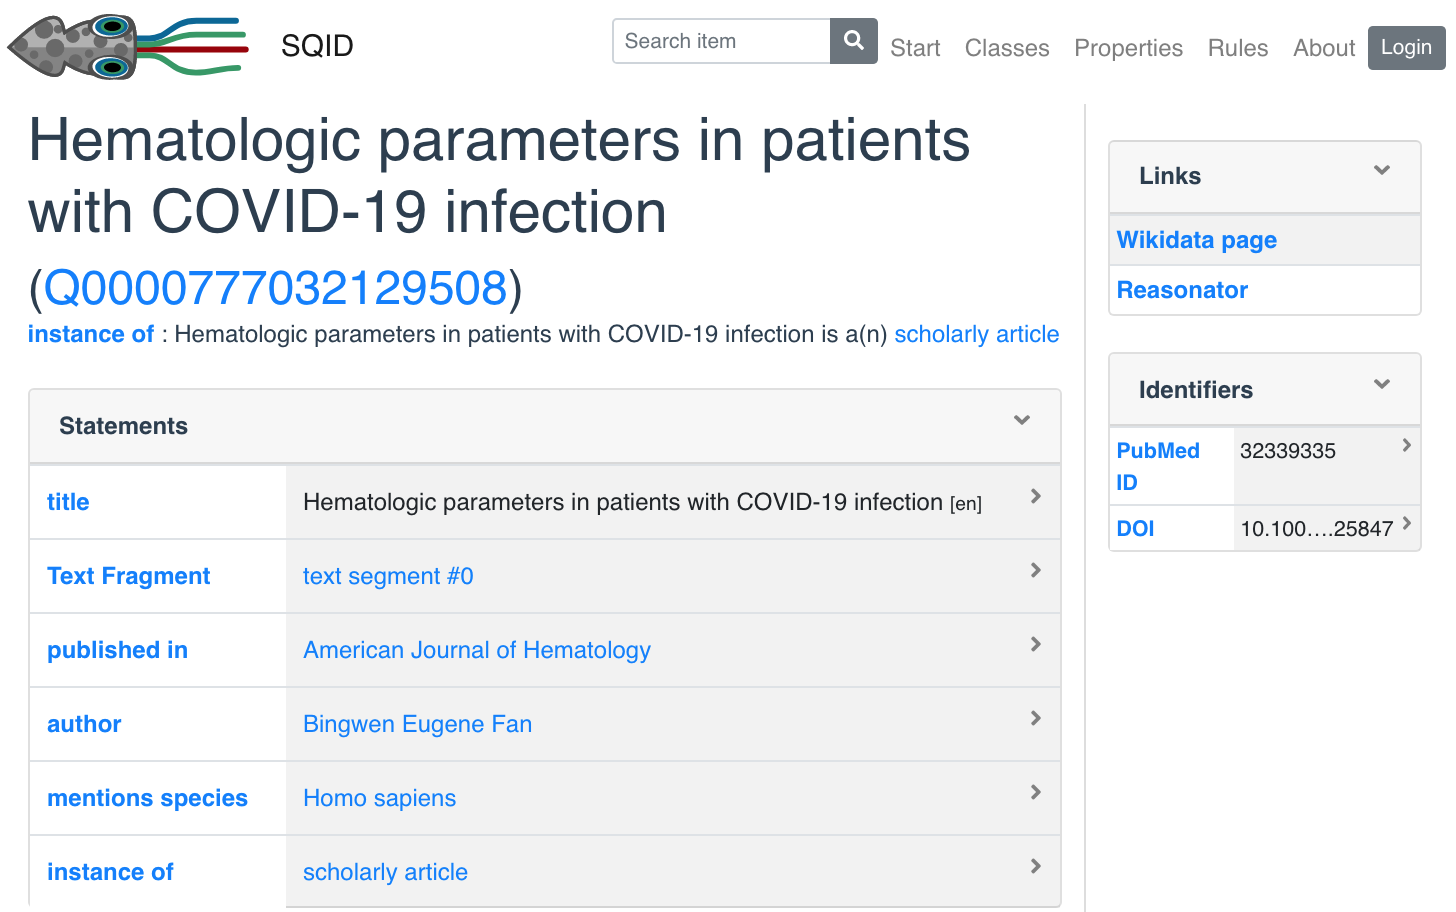Open the Rules nav item
This screenshot has height=912, width=1456.
click(x=1237, y=48)
